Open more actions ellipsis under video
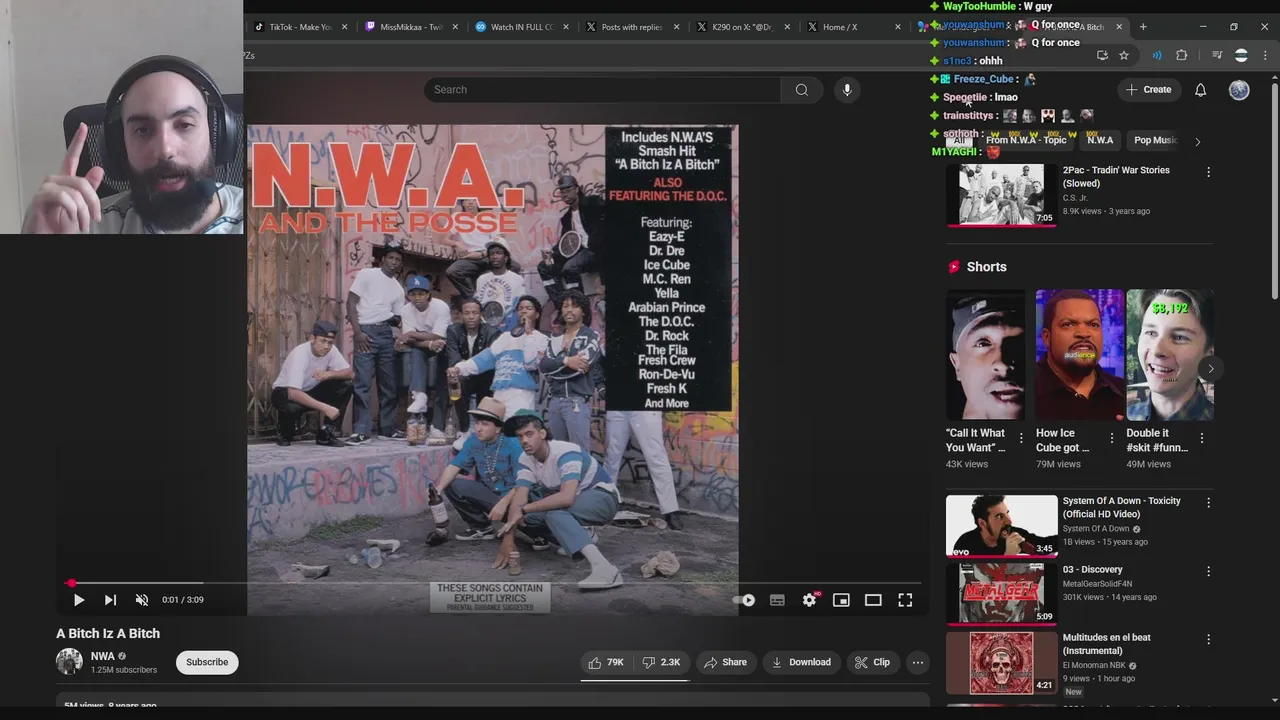Image resolution: width=1280 pixels, height=720 pixels. click(x=917, y=662)
